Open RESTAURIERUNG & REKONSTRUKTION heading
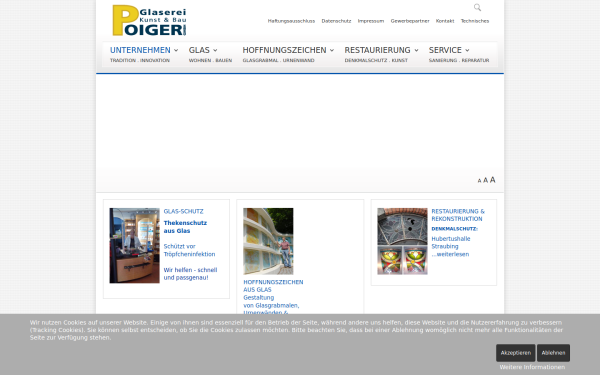This screenshot has height=375, width=600. point(458,215)
